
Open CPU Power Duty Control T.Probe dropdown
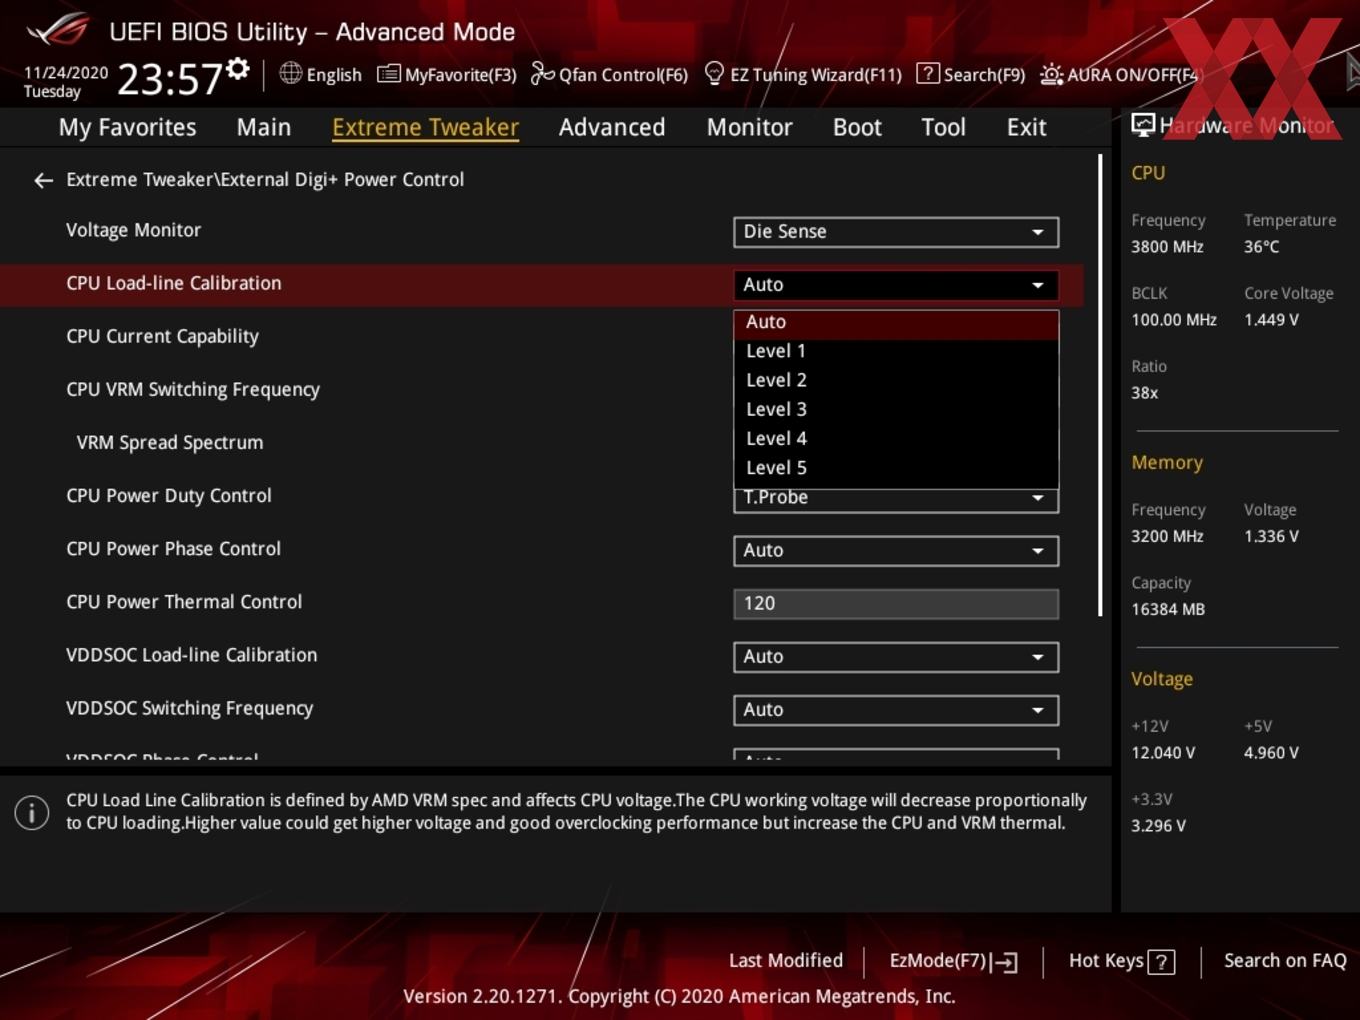tap(896, 500)
